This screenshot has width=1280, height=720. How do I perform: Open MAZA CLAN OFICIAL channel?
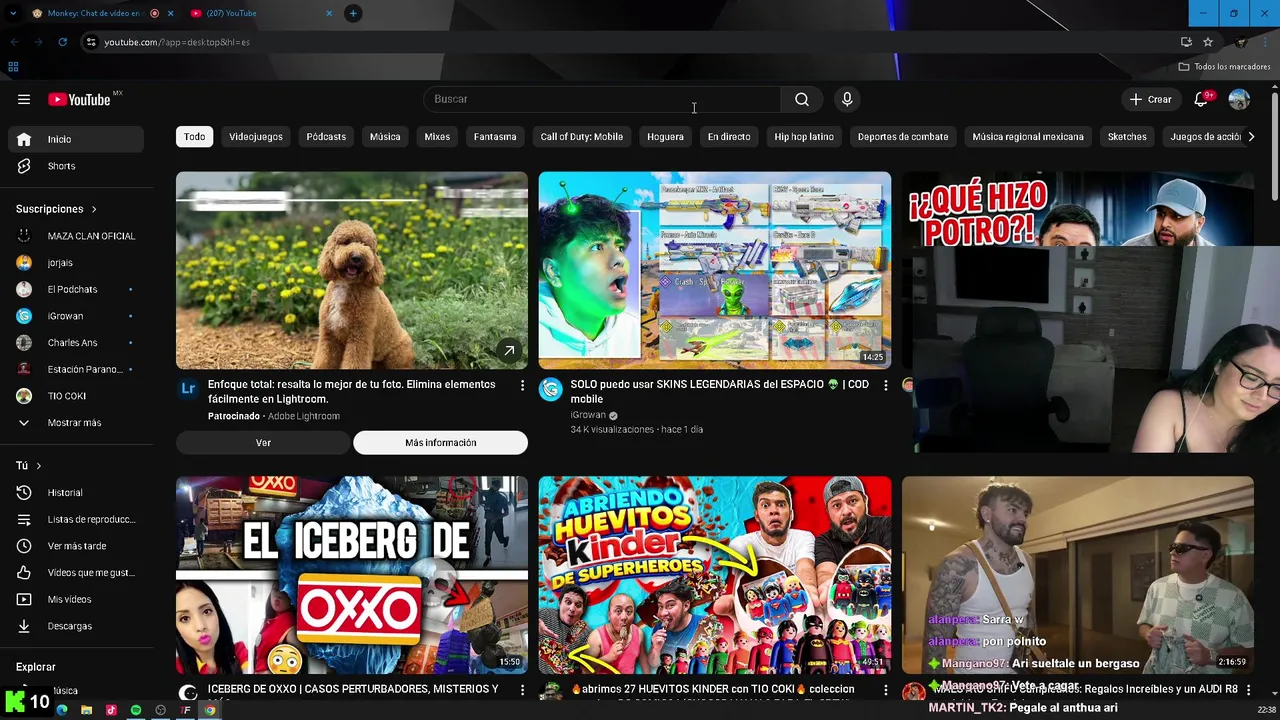click(x=76, y=236)
